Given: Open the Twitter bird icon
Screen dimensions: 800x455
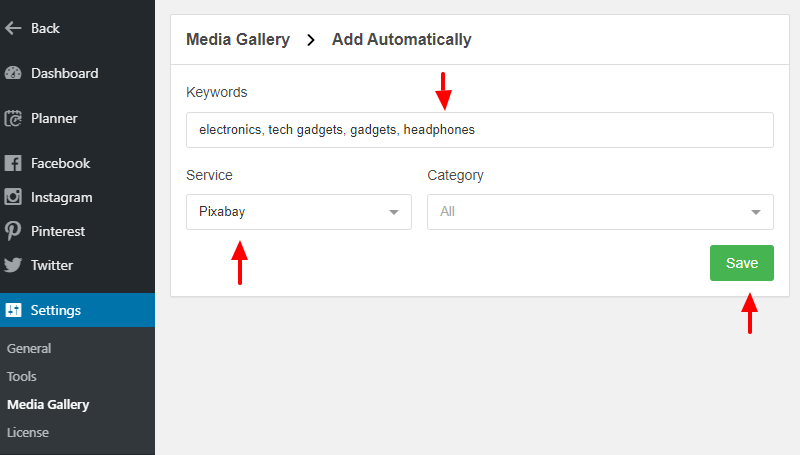Looking at the screenshot, I should click(x=13, y=265).
